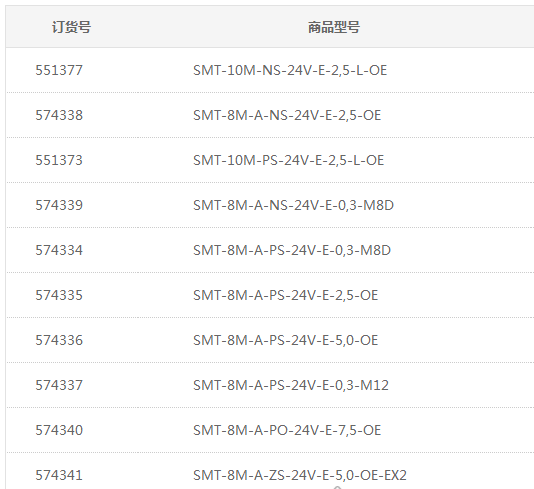Select order number 574340
This screenshot has height=489, width=534.
(59, 430)
